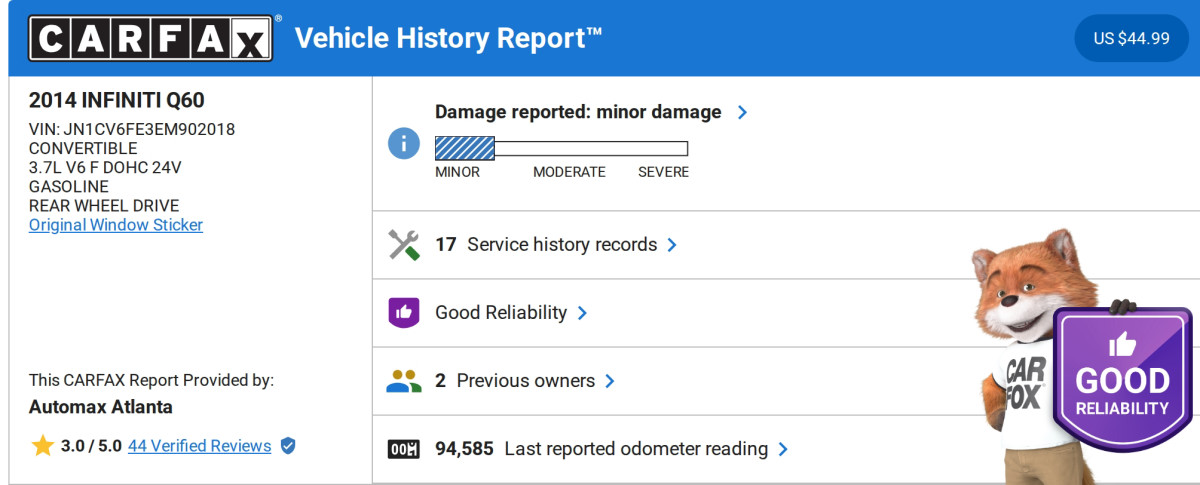The image size is (1200, 485).
Task: Click the CARFAX logo
Action: [150, 38]
